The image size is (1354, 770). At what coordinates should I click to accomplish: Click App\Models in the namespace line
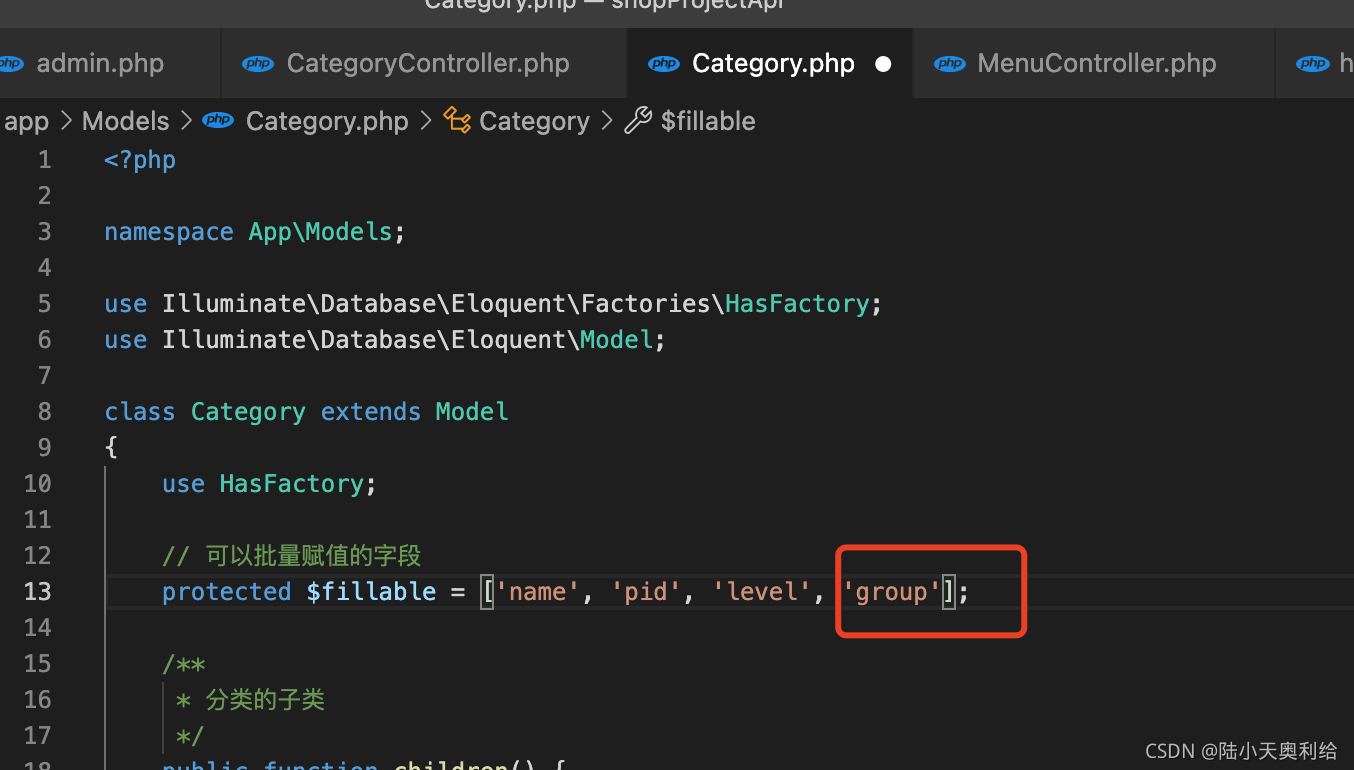coord(320,231)
